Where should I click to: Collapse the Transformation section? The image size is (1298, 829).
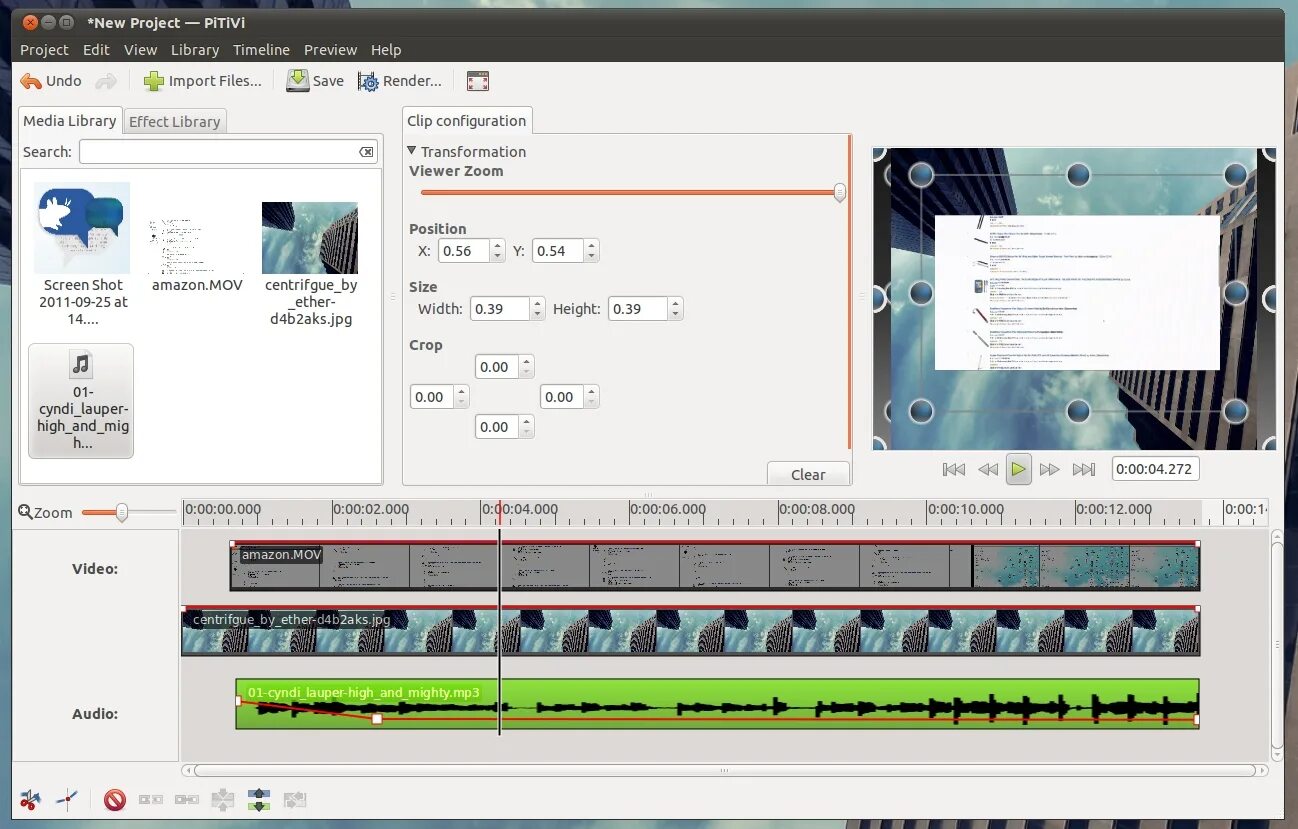pyautogui.click(x=411, y=151)
